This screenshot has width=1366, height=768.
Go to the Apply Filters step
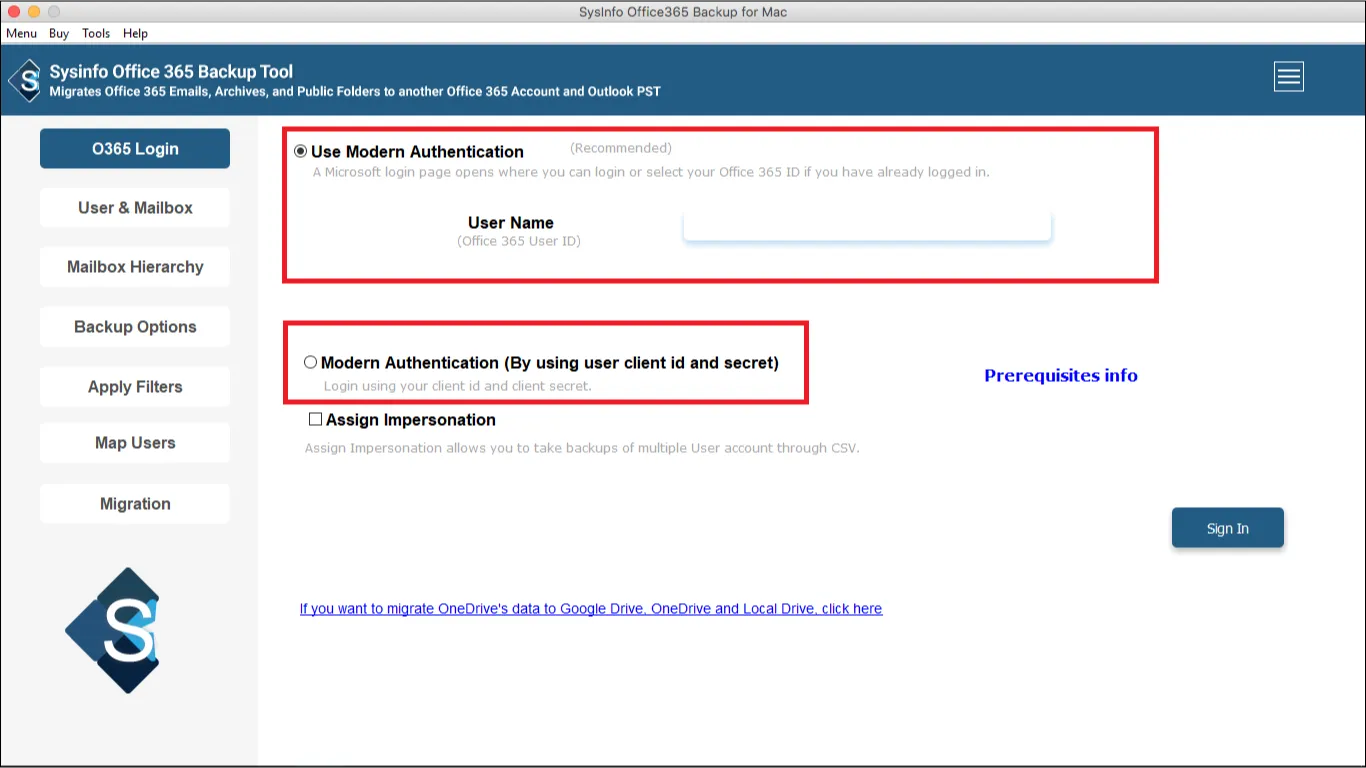click(x=135, y=387)
